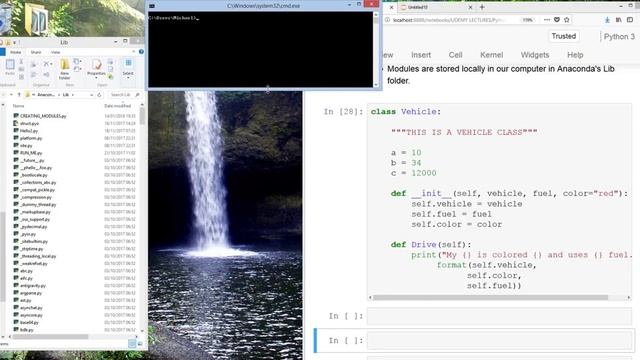Click the Trusted notebook button
Screen dimensions: 640x360
[564, 36]
